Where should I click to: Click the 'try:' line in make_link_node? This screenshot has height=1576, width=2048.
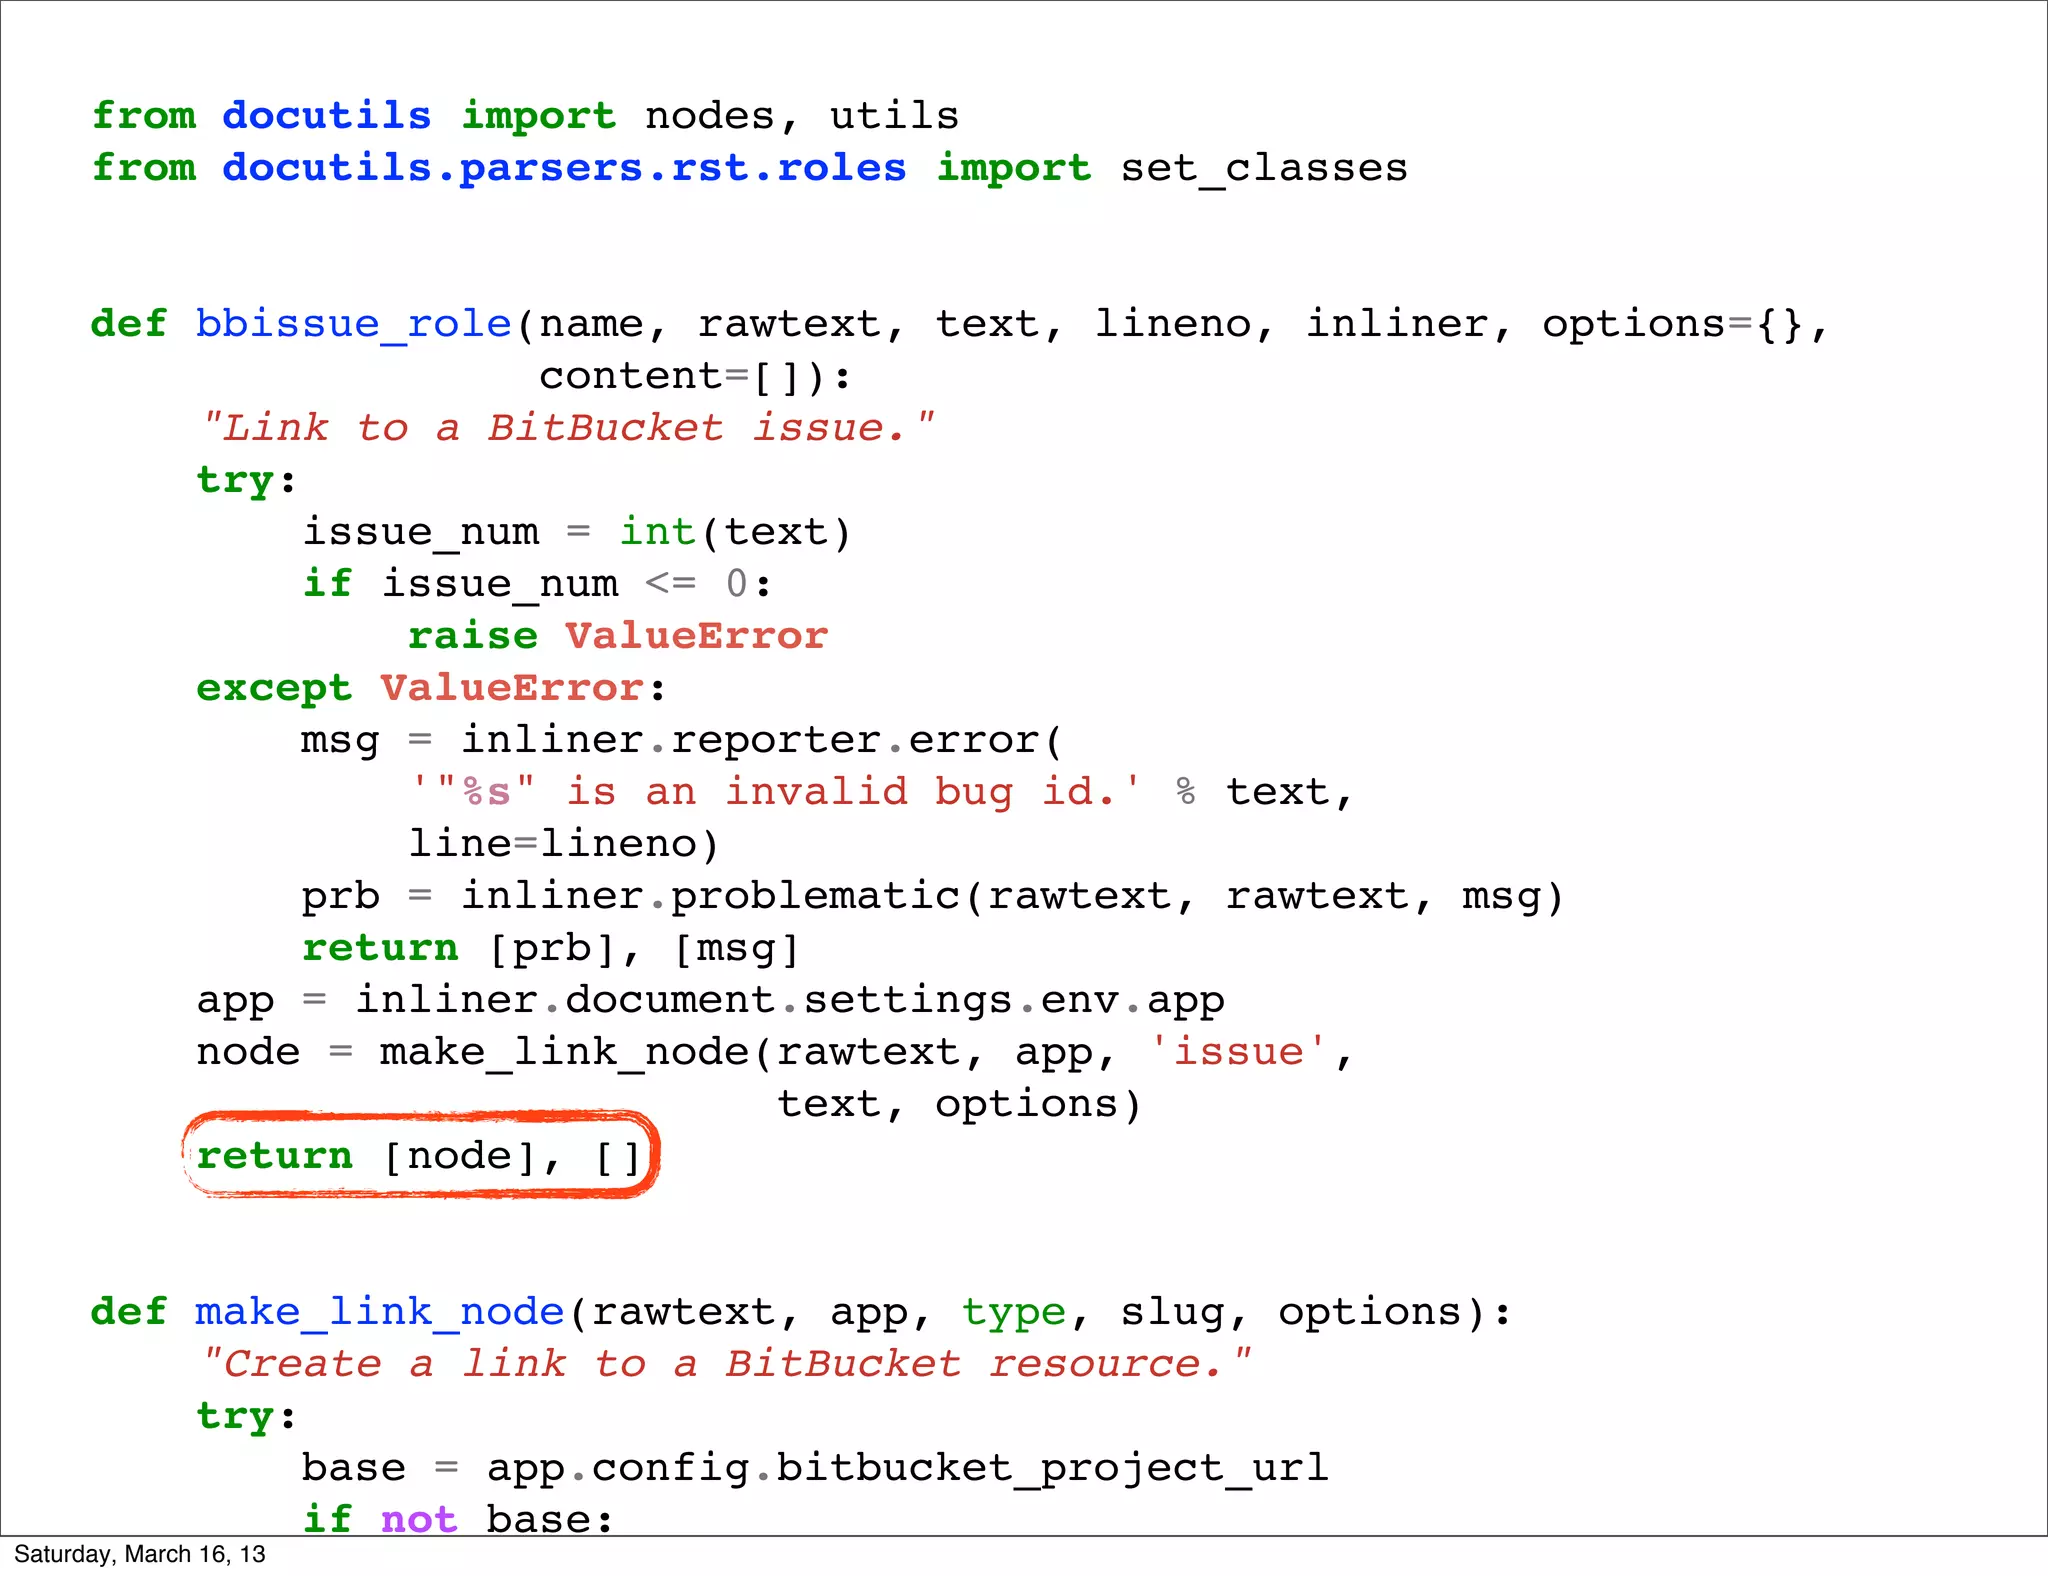[247, 1416]
